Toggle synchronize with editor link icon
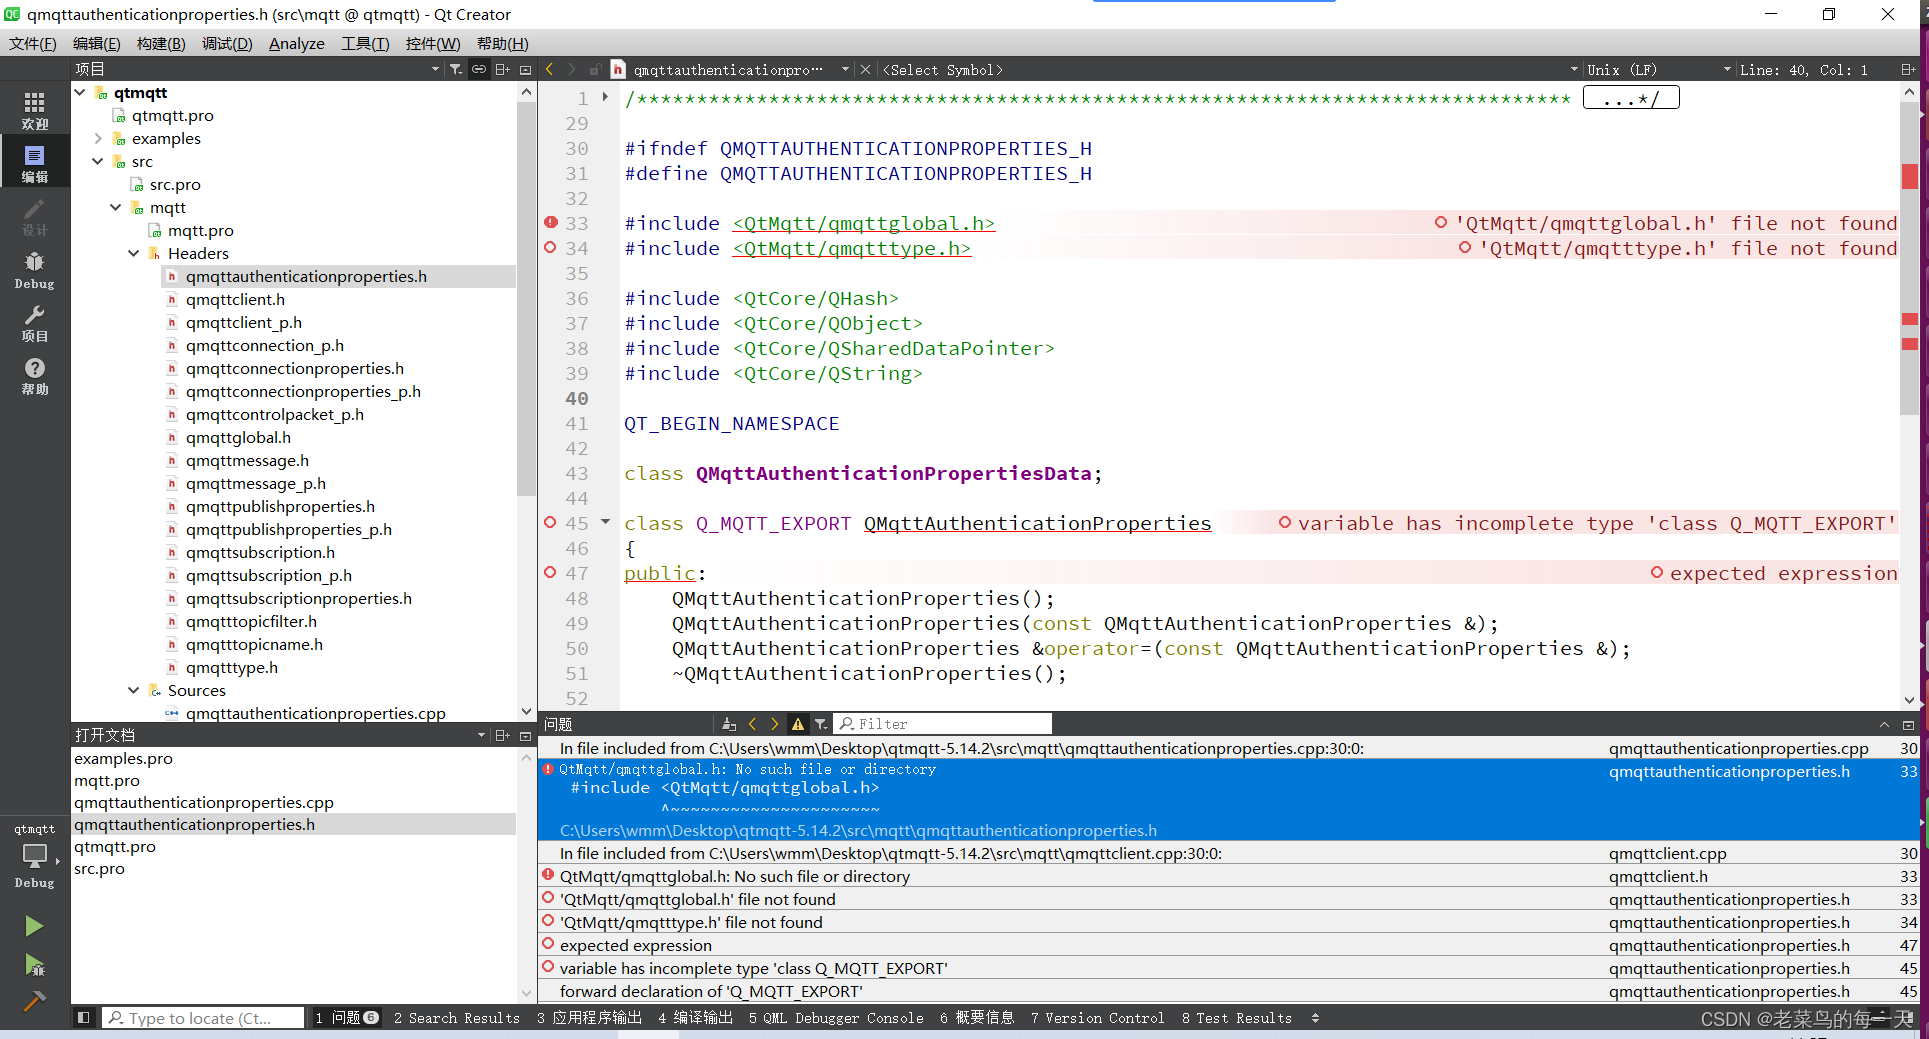The height and width of the screenshot is (1039, 1929). (479, 69)
